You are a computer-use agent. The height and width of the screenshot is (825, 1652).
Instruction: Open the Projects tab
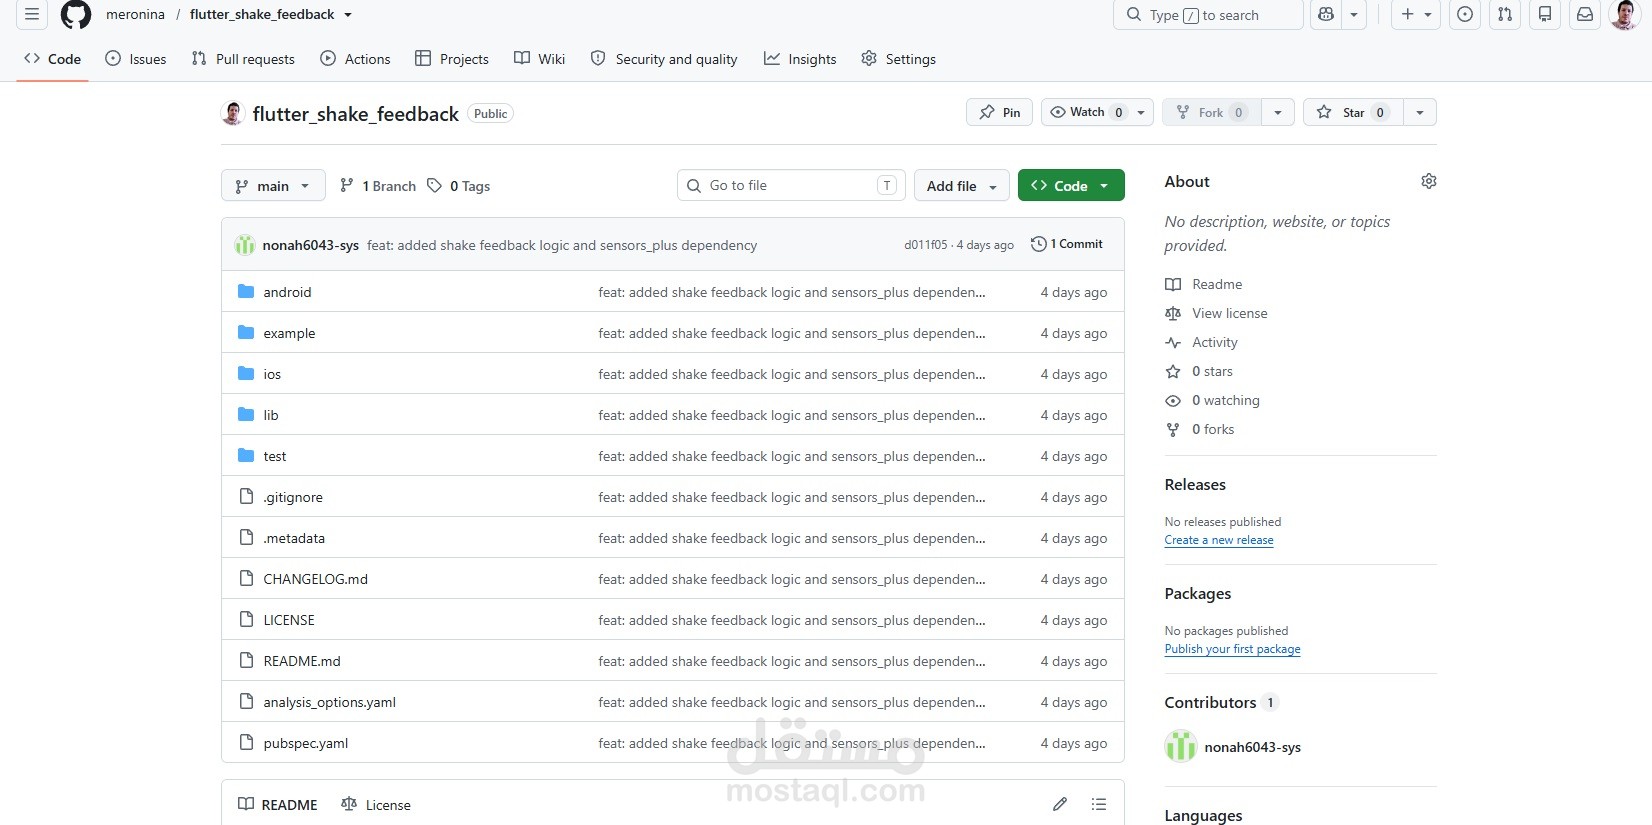(452, 59)
